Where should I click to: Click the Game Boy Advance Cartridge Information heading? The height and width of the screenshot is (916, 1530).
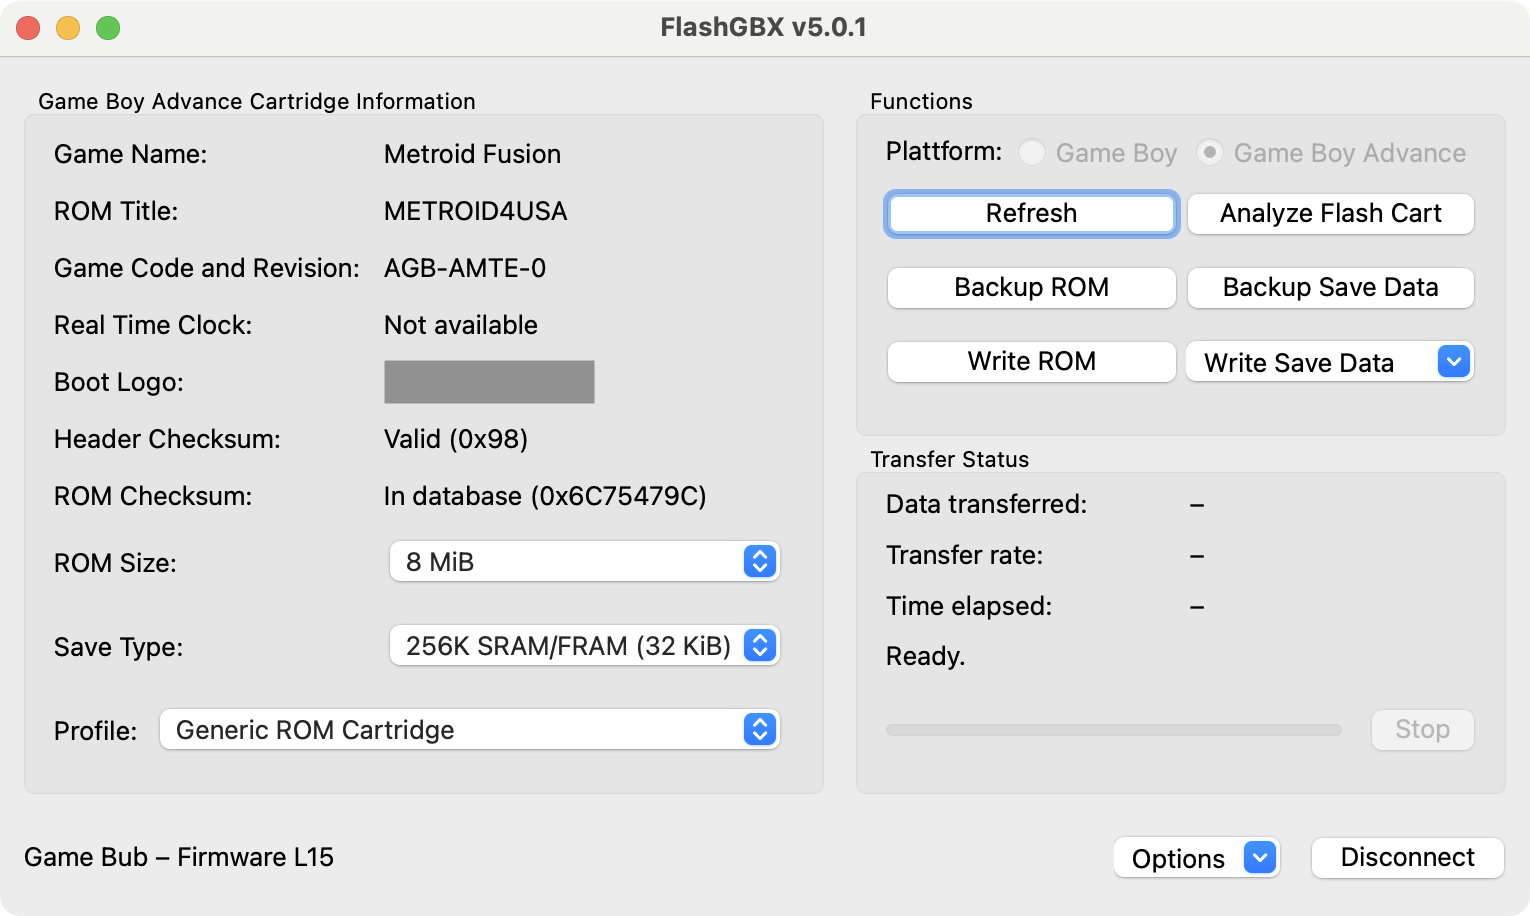pyautogui.click(x=257, y=101)
